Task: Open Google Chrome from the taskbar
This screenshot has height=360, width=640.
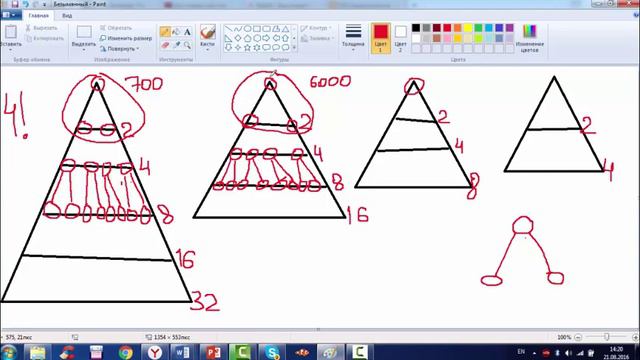Action: tap(125, 352)
